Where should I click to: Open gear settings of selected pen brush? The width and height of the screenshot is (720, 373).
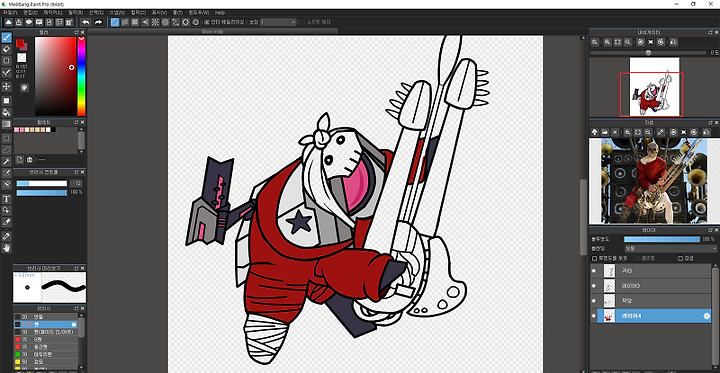(73, 324)
